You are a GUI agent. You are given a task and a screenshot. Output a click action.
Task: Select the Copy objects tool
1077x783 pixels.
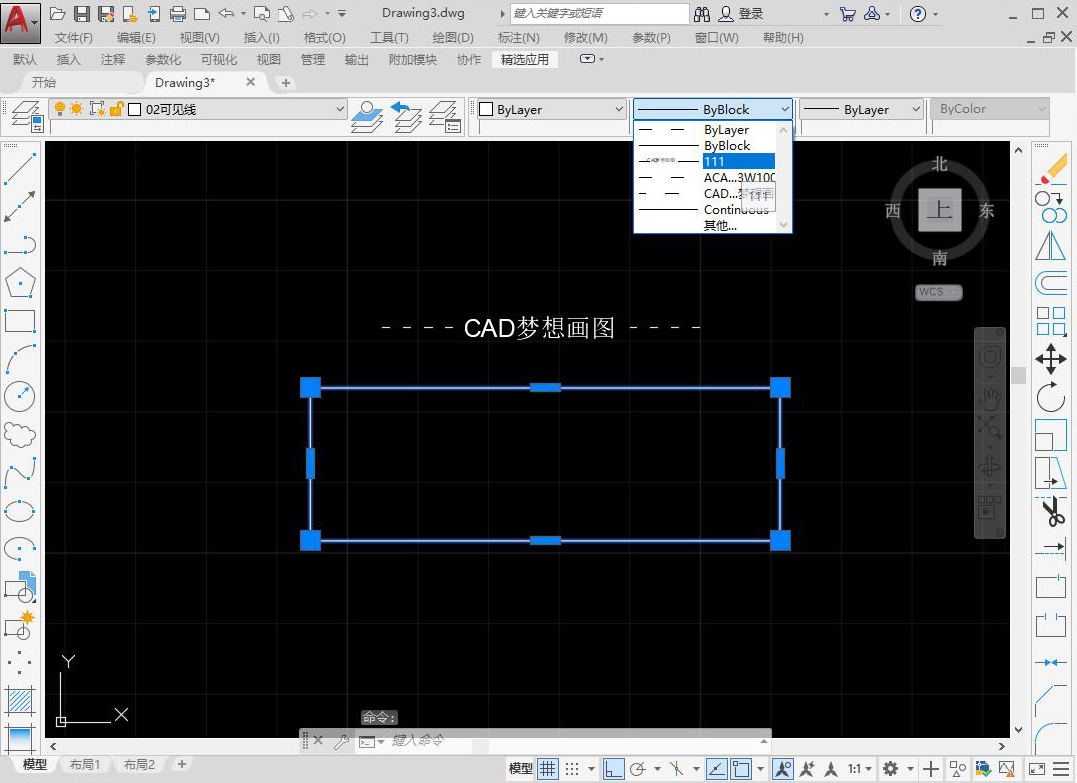click(x=1050, y=207)
